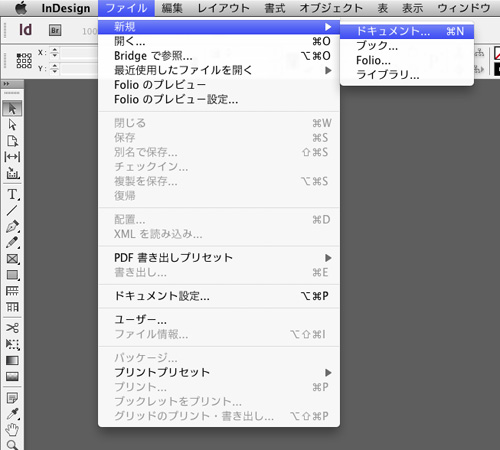
Task: Select the Gradient Feather tool
Action: pyautogui.click(x=12, y=376)
